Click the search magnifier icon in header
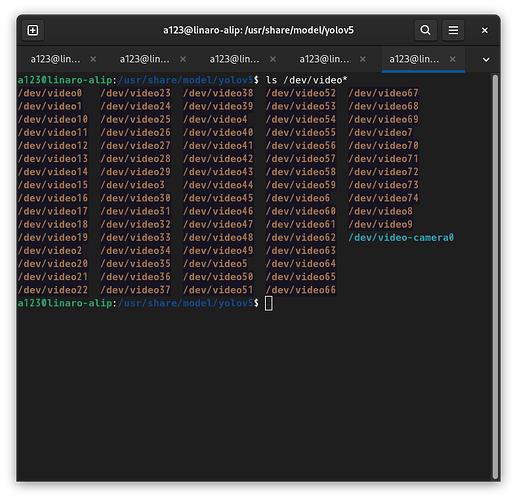Screen dimensions: 517x500 click(x=425, y=30)
